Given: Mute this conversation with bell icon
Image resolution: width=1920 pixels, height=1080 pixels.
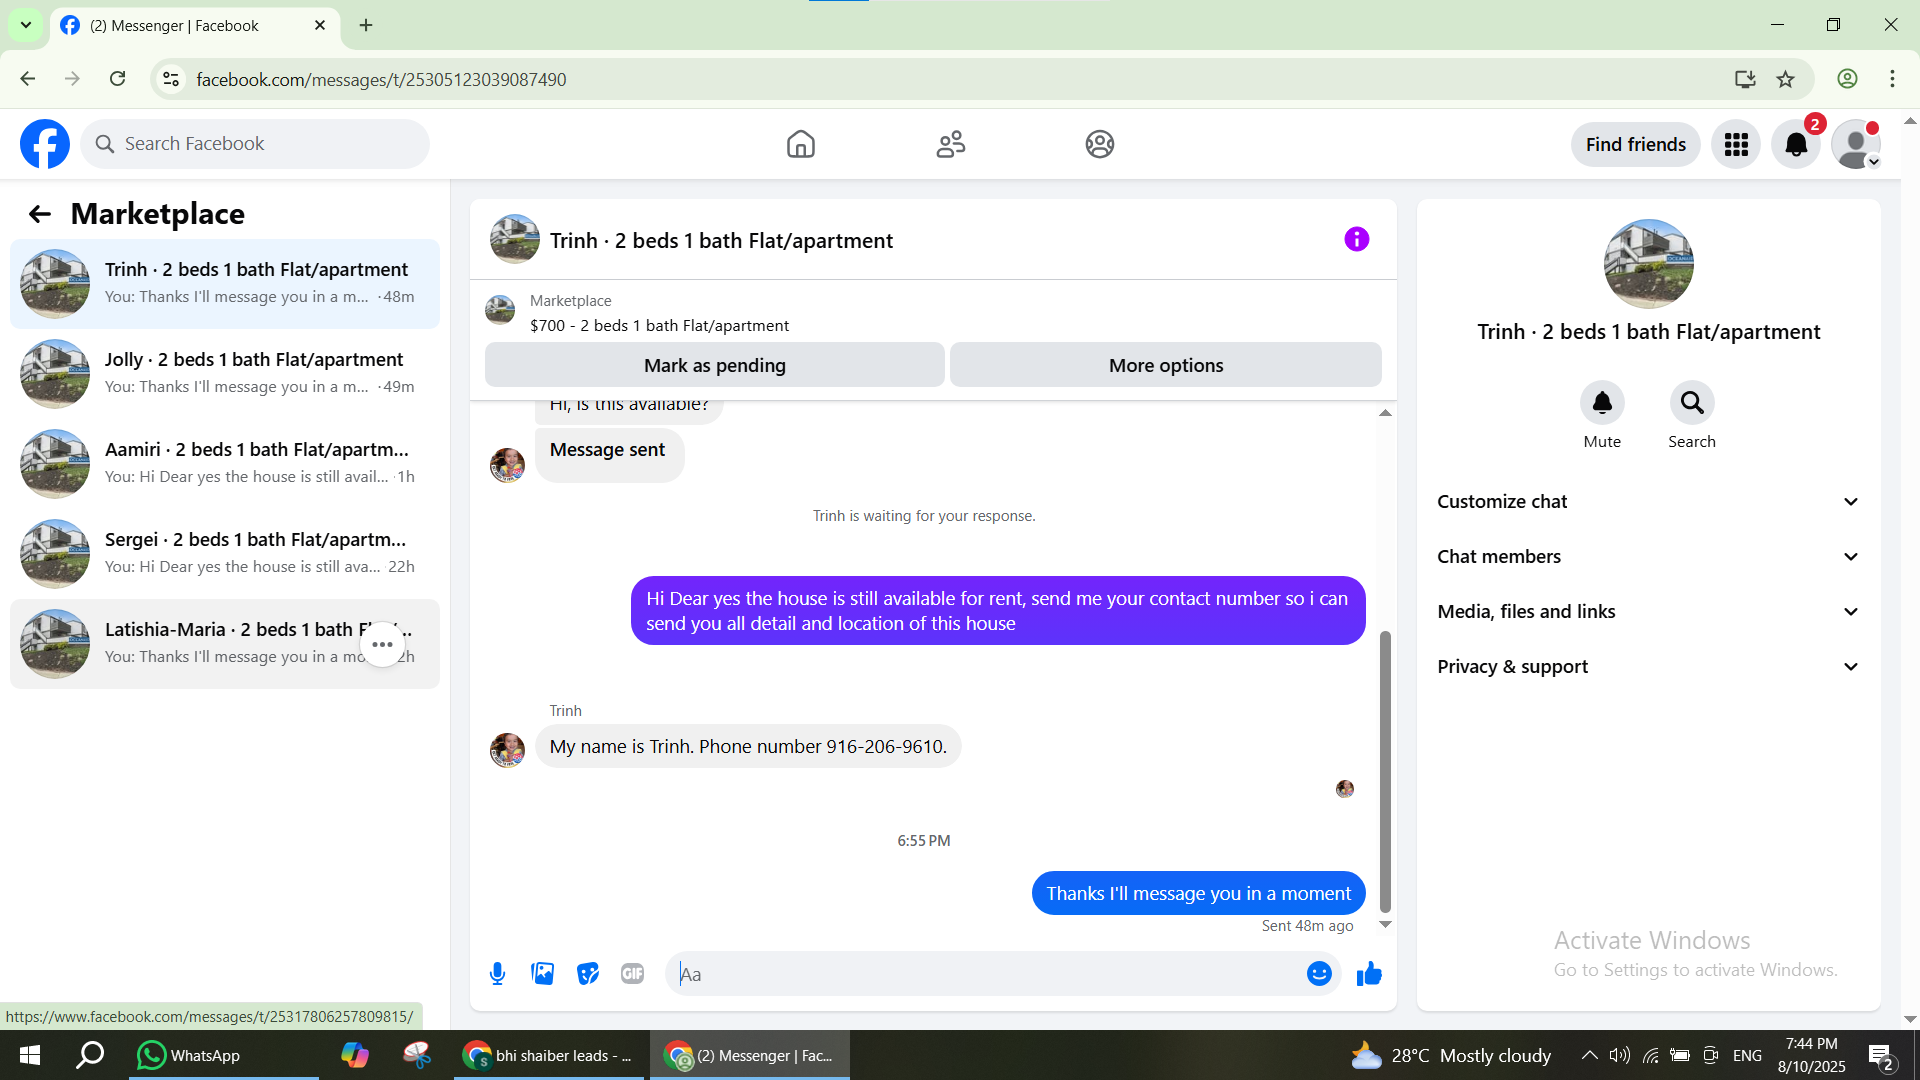Looking at the screenshot, I should [x=1601, y=403].
